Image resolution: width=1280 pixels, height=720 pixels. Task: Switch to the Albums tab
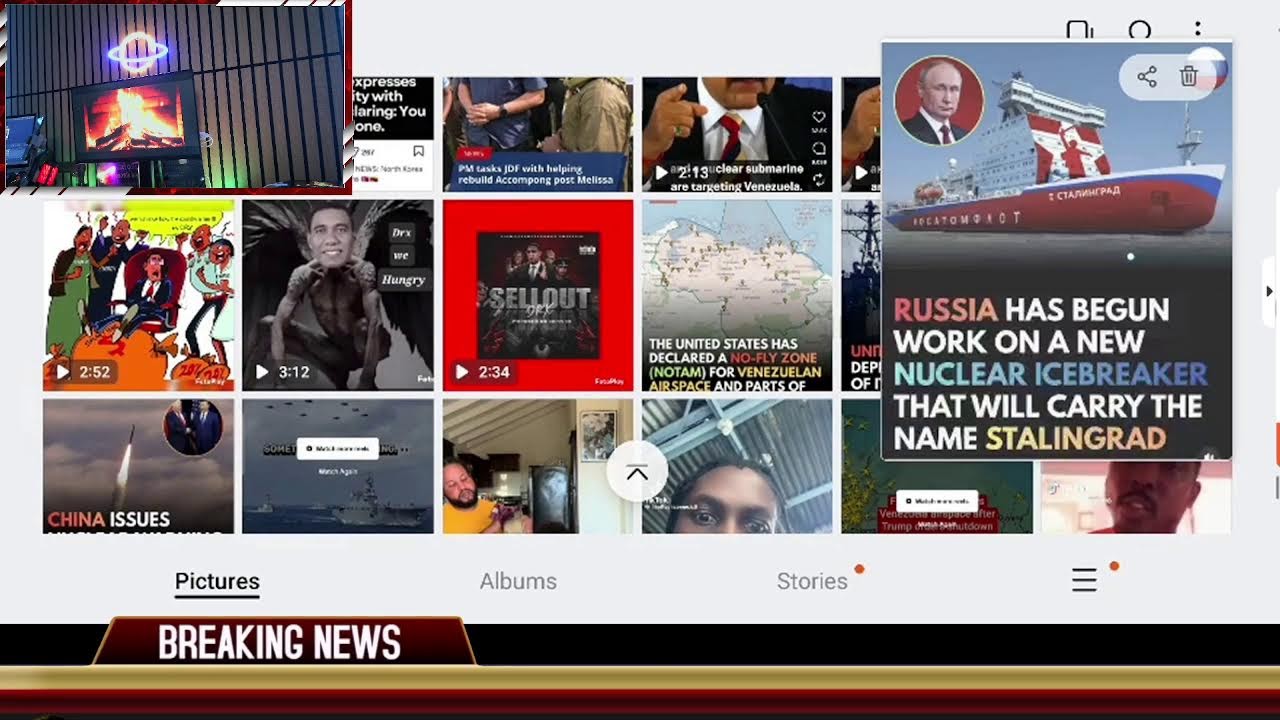click(x=518, y=581)
